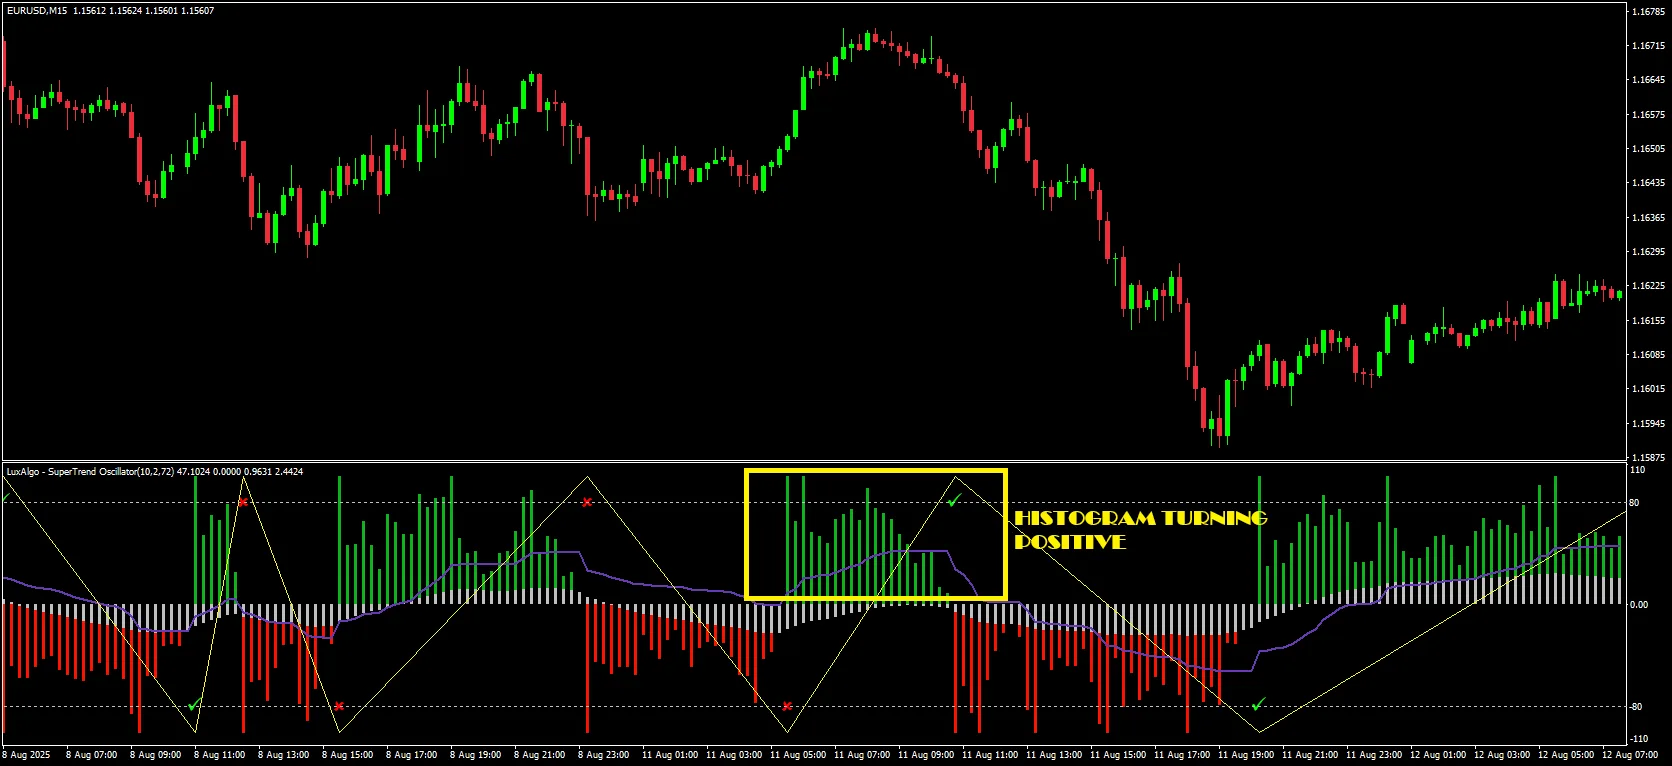
Task: Click the 11 Aug 23:00 time label
Action: click(1374, 755)
